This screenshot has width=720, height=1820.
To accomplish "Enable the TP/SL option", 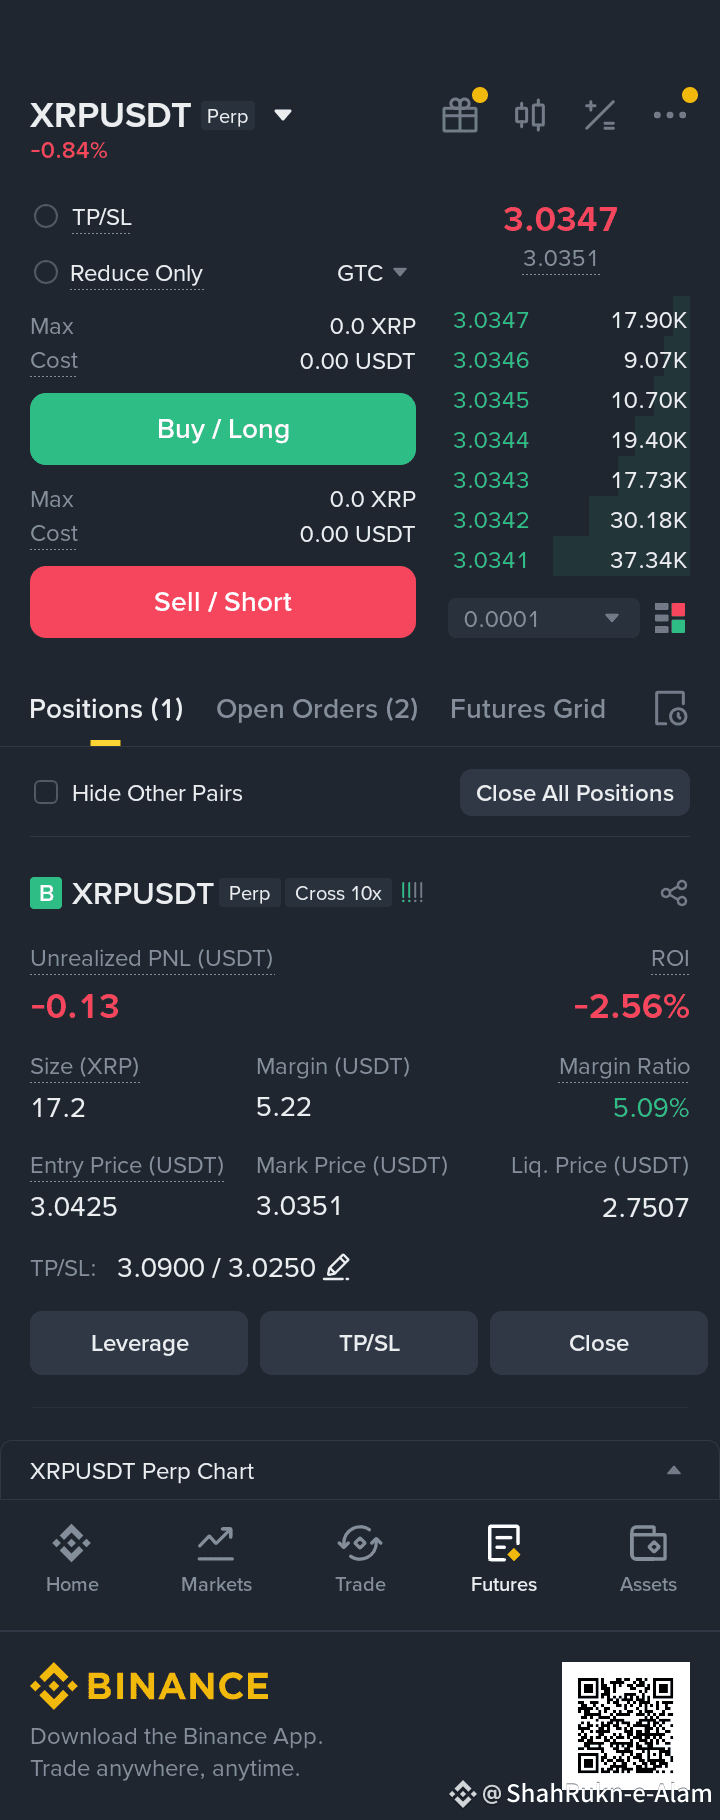I will pos(46,216).
